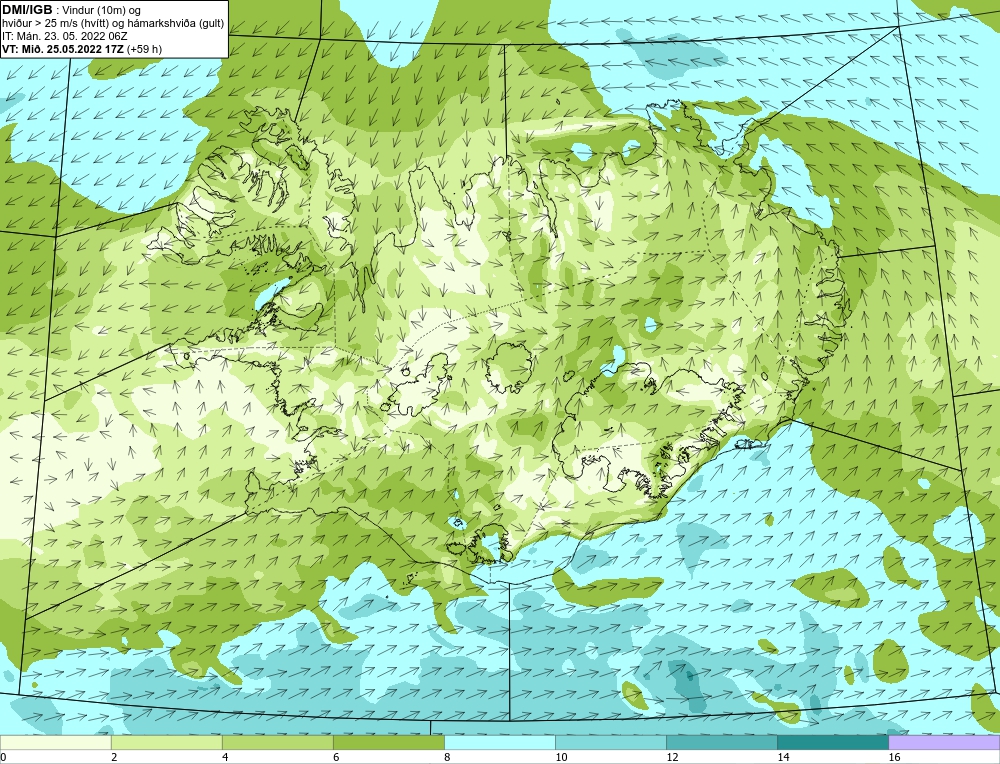Click the legend value '0'
Screen dimensions: 1000x764
tap(3, 757)
